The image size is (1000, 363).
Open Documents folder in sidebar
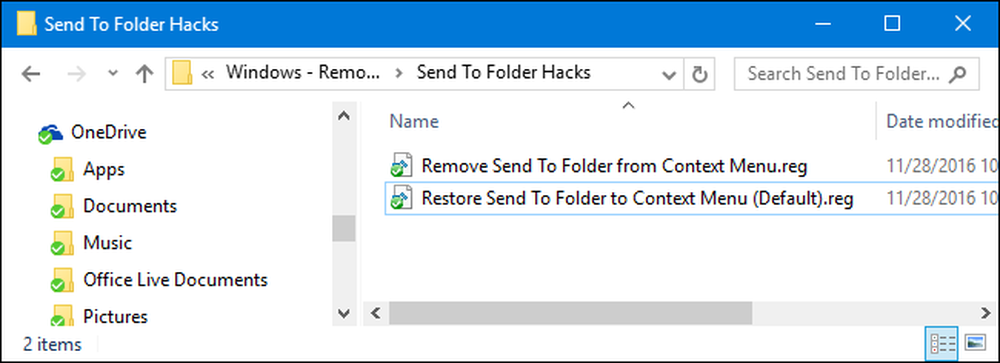pos(130,206)
